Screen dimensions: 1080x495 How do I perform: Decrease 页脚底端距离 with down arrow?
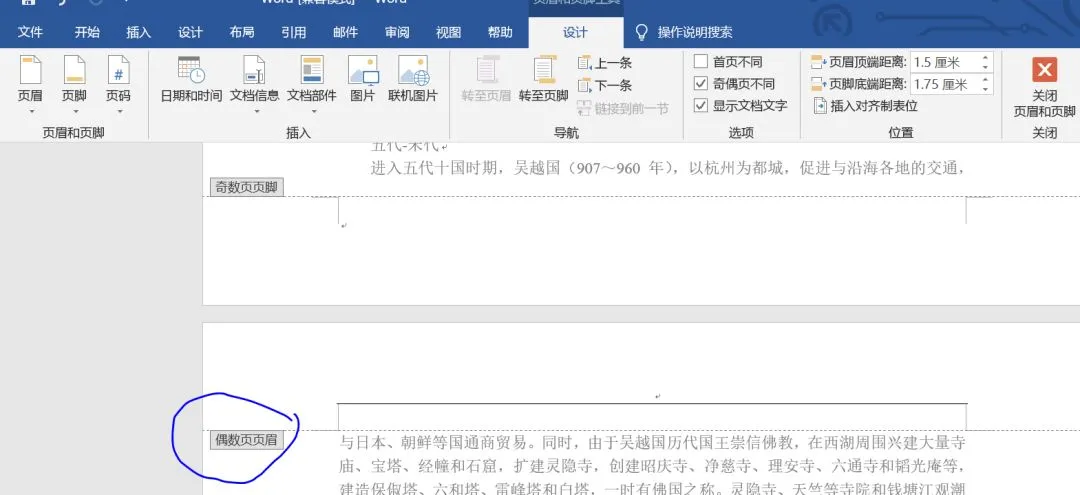tap(986, 89)
